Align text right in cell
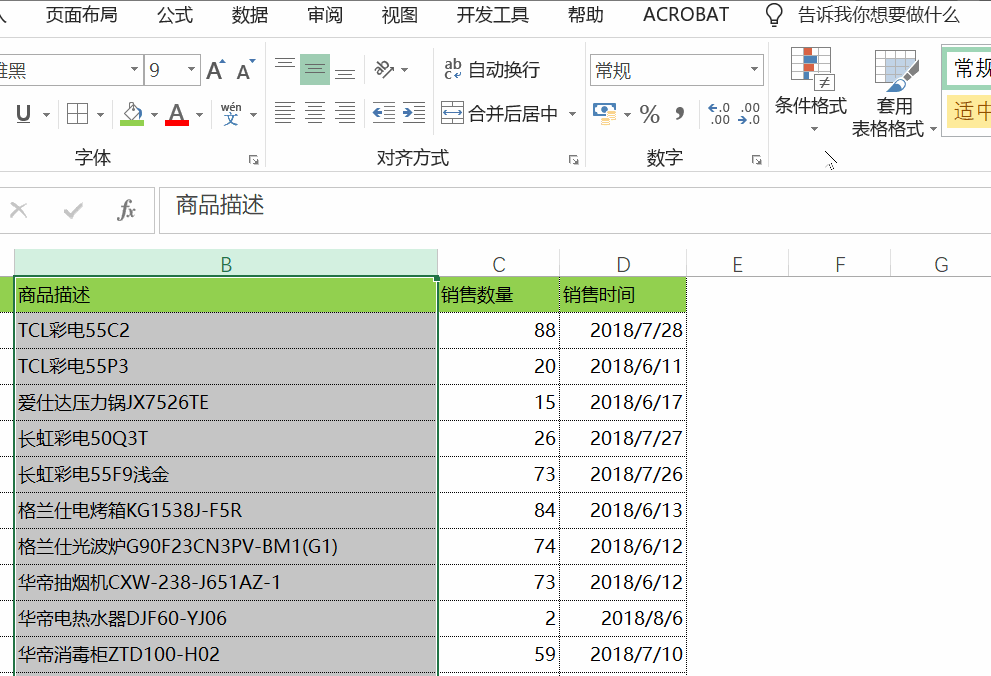 tap(345, 114)
